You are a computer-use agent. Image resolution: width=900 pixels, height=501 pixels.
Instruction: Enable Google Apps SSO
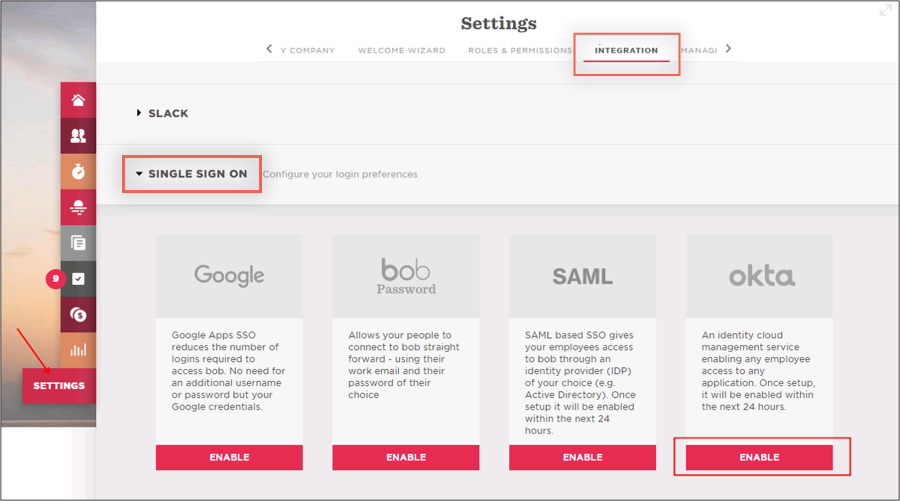click(229, 457)
